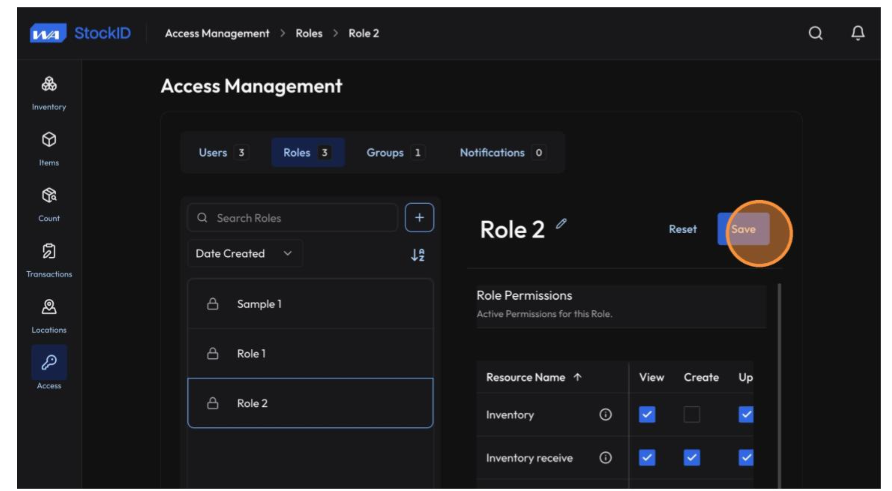The image size is (892, 491).
Task: Click the Create column header
Action: click(x=701, y=377)
